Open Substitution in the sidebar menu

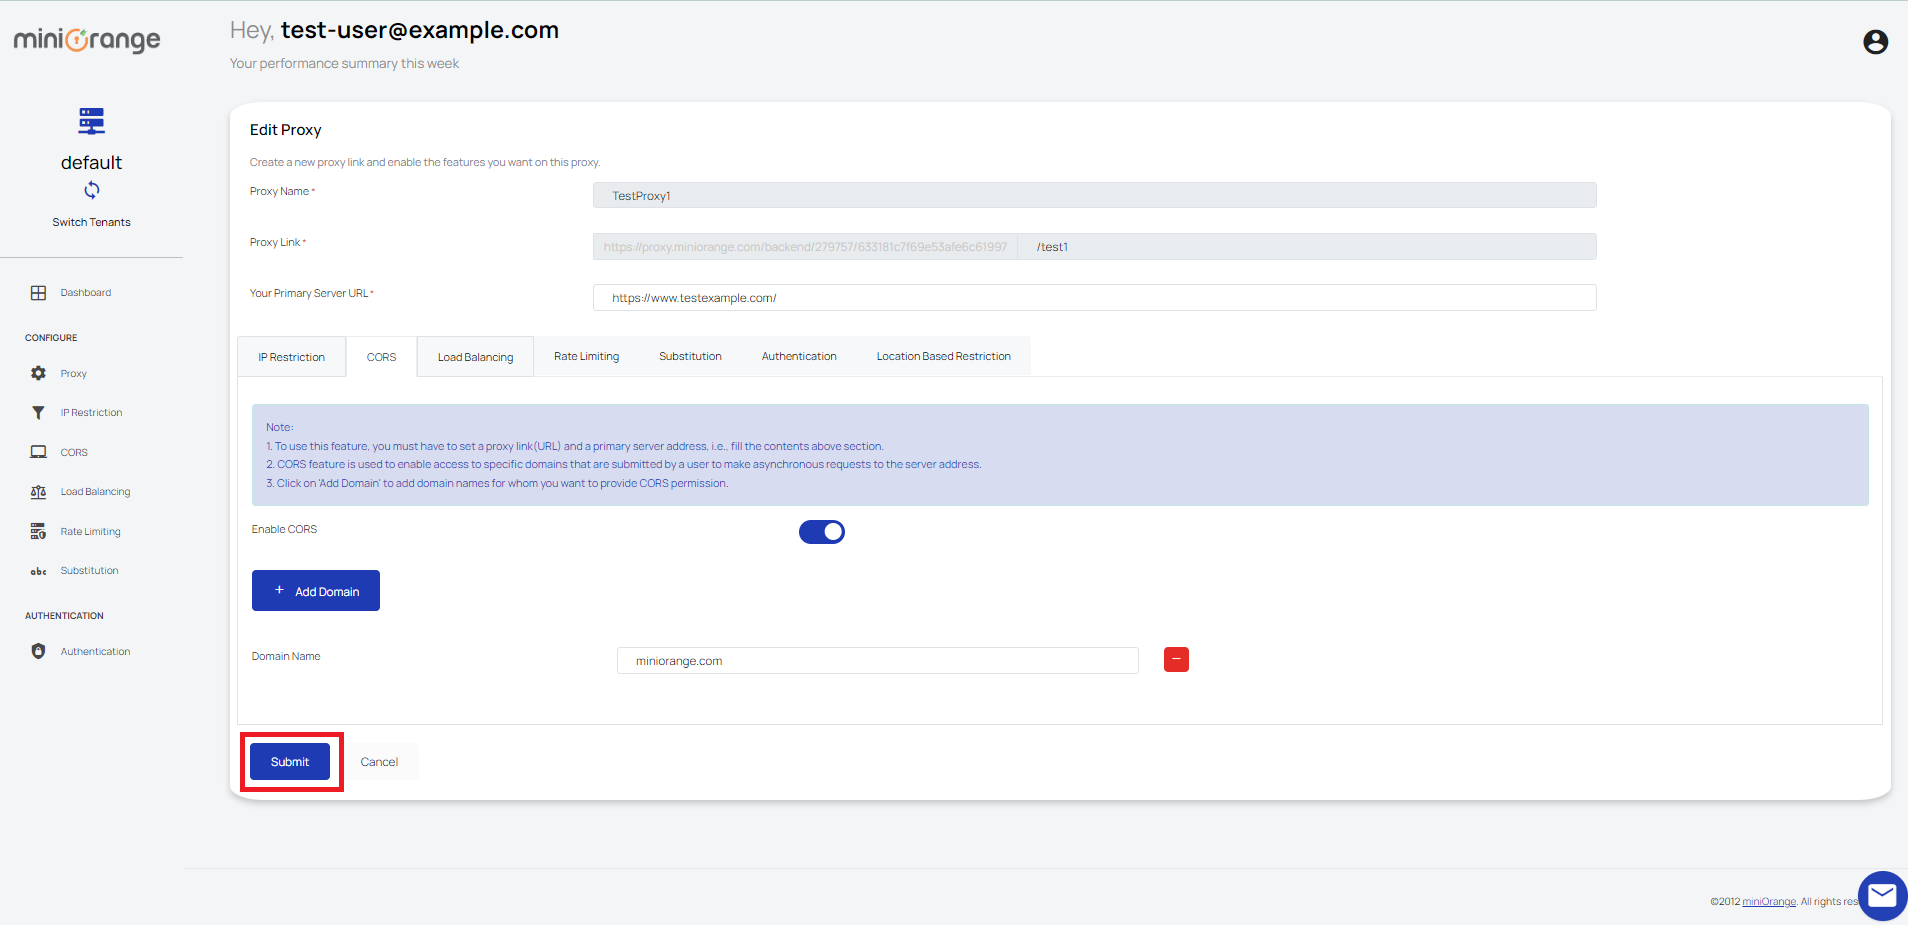(x=89, y=571)
